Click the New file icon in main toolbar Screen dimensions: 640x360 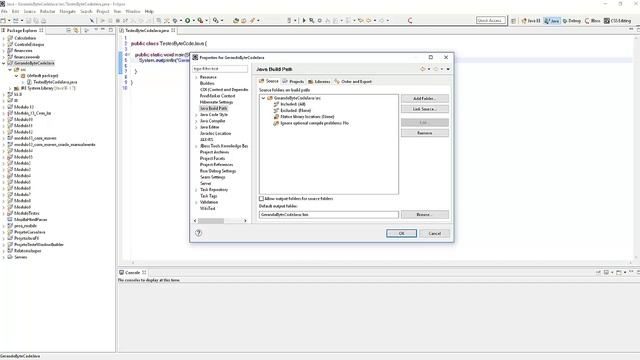tap(3, 20)
